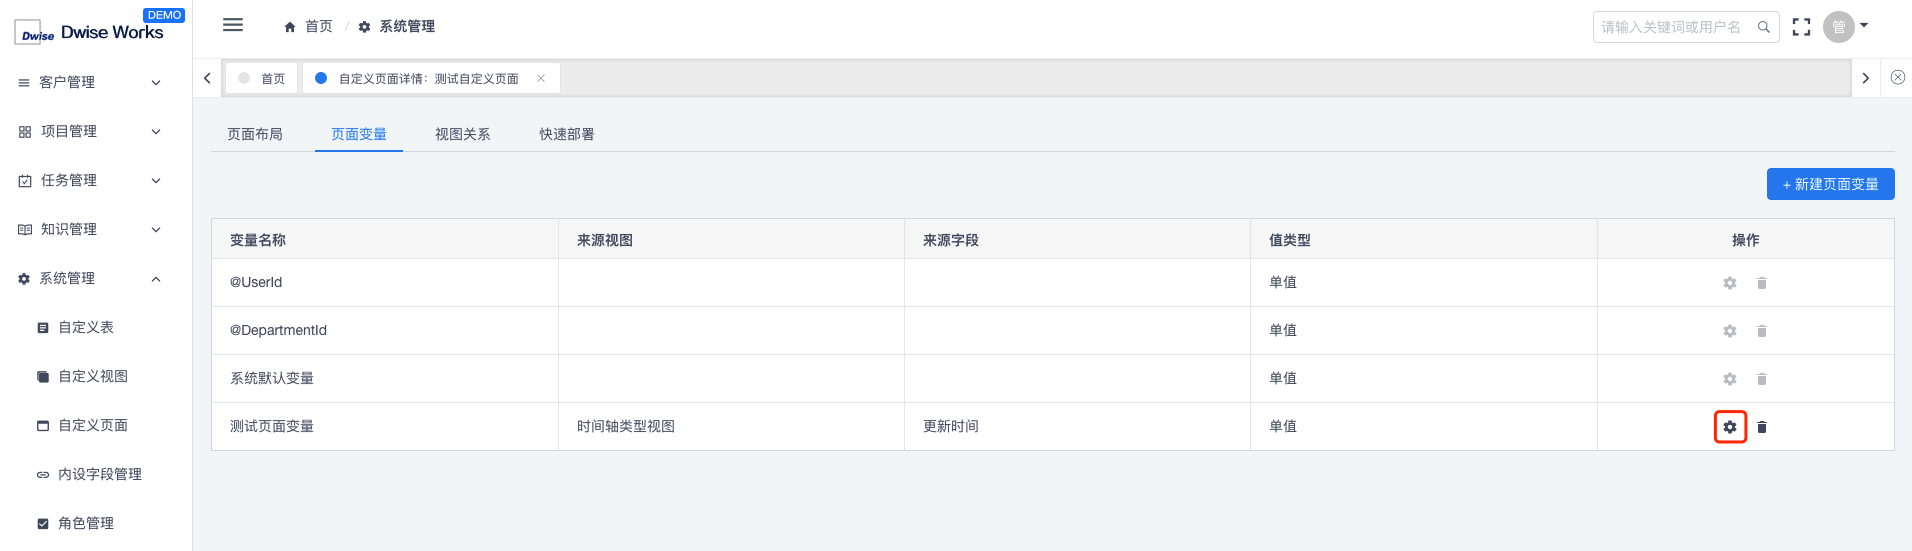The width and height of the screenshot is (1912, 551).
Task: Click trash icon in @DepartmentId row
Action: click(x=1762, y=331)
